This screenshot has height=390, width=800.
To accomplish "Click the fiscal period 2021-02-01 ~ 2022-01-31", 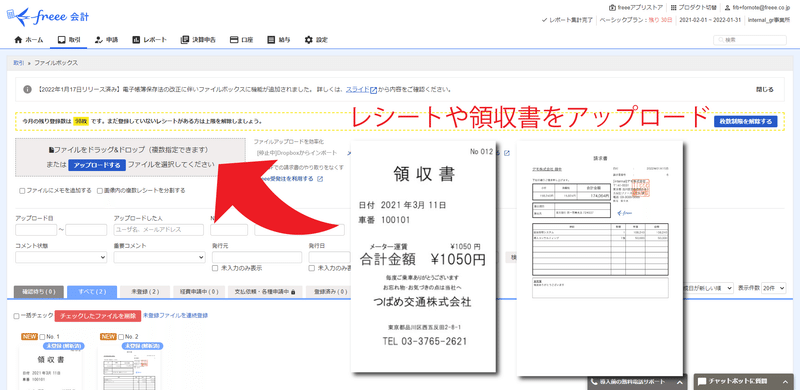I will coord(710,20).
